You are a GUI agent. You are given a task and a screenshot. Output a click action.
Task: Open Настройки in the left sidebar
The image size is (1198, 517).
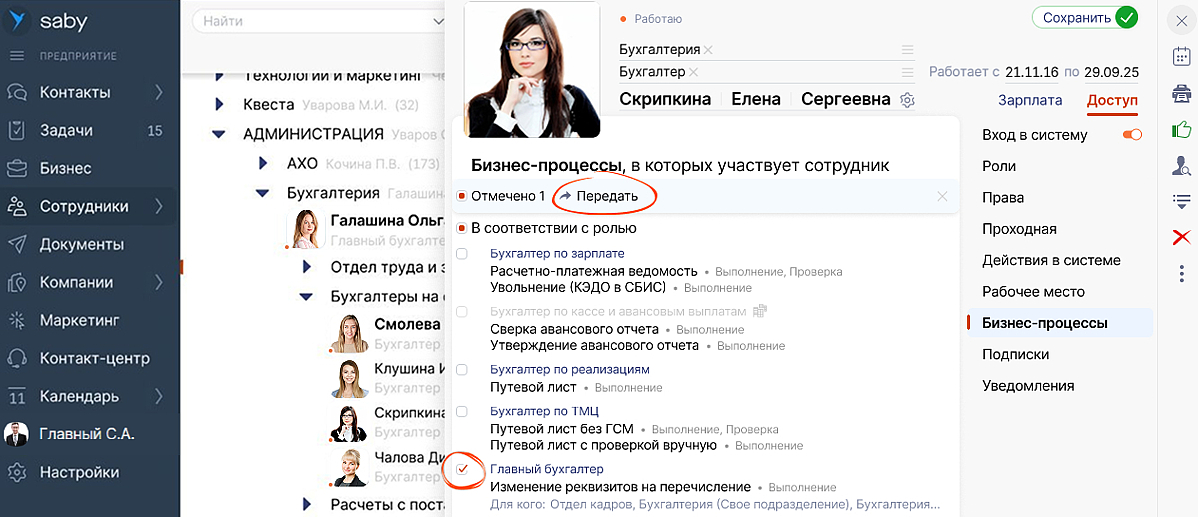coord(79,472)
